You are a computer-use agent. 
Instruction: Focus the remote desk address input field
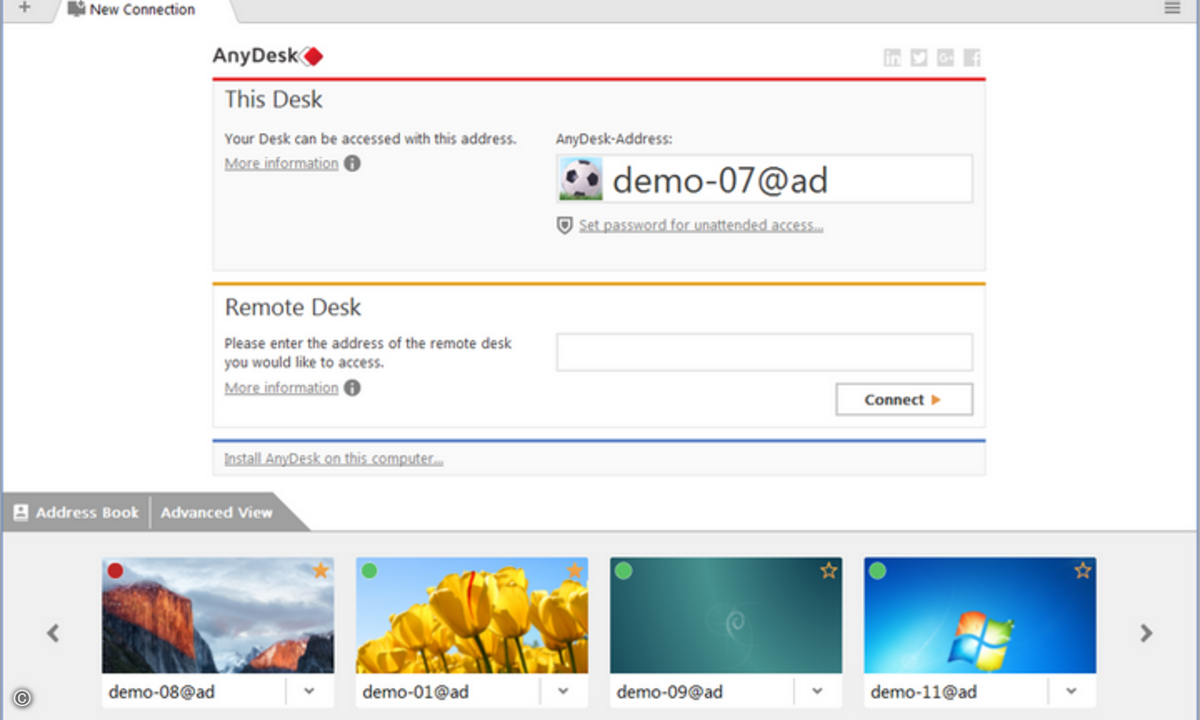(x=764, y=352)
